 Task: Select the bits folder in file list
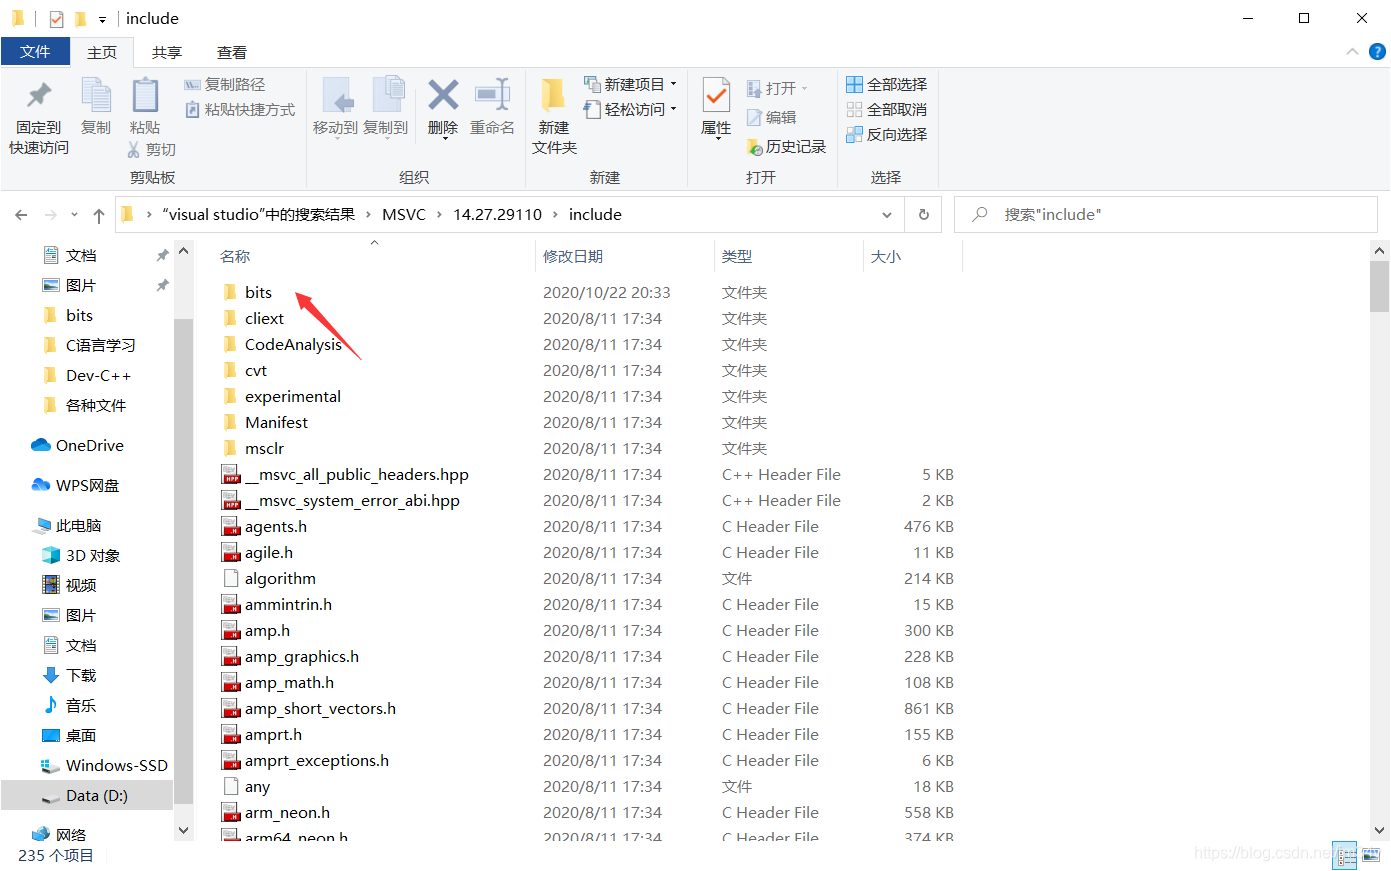(259, 293)
